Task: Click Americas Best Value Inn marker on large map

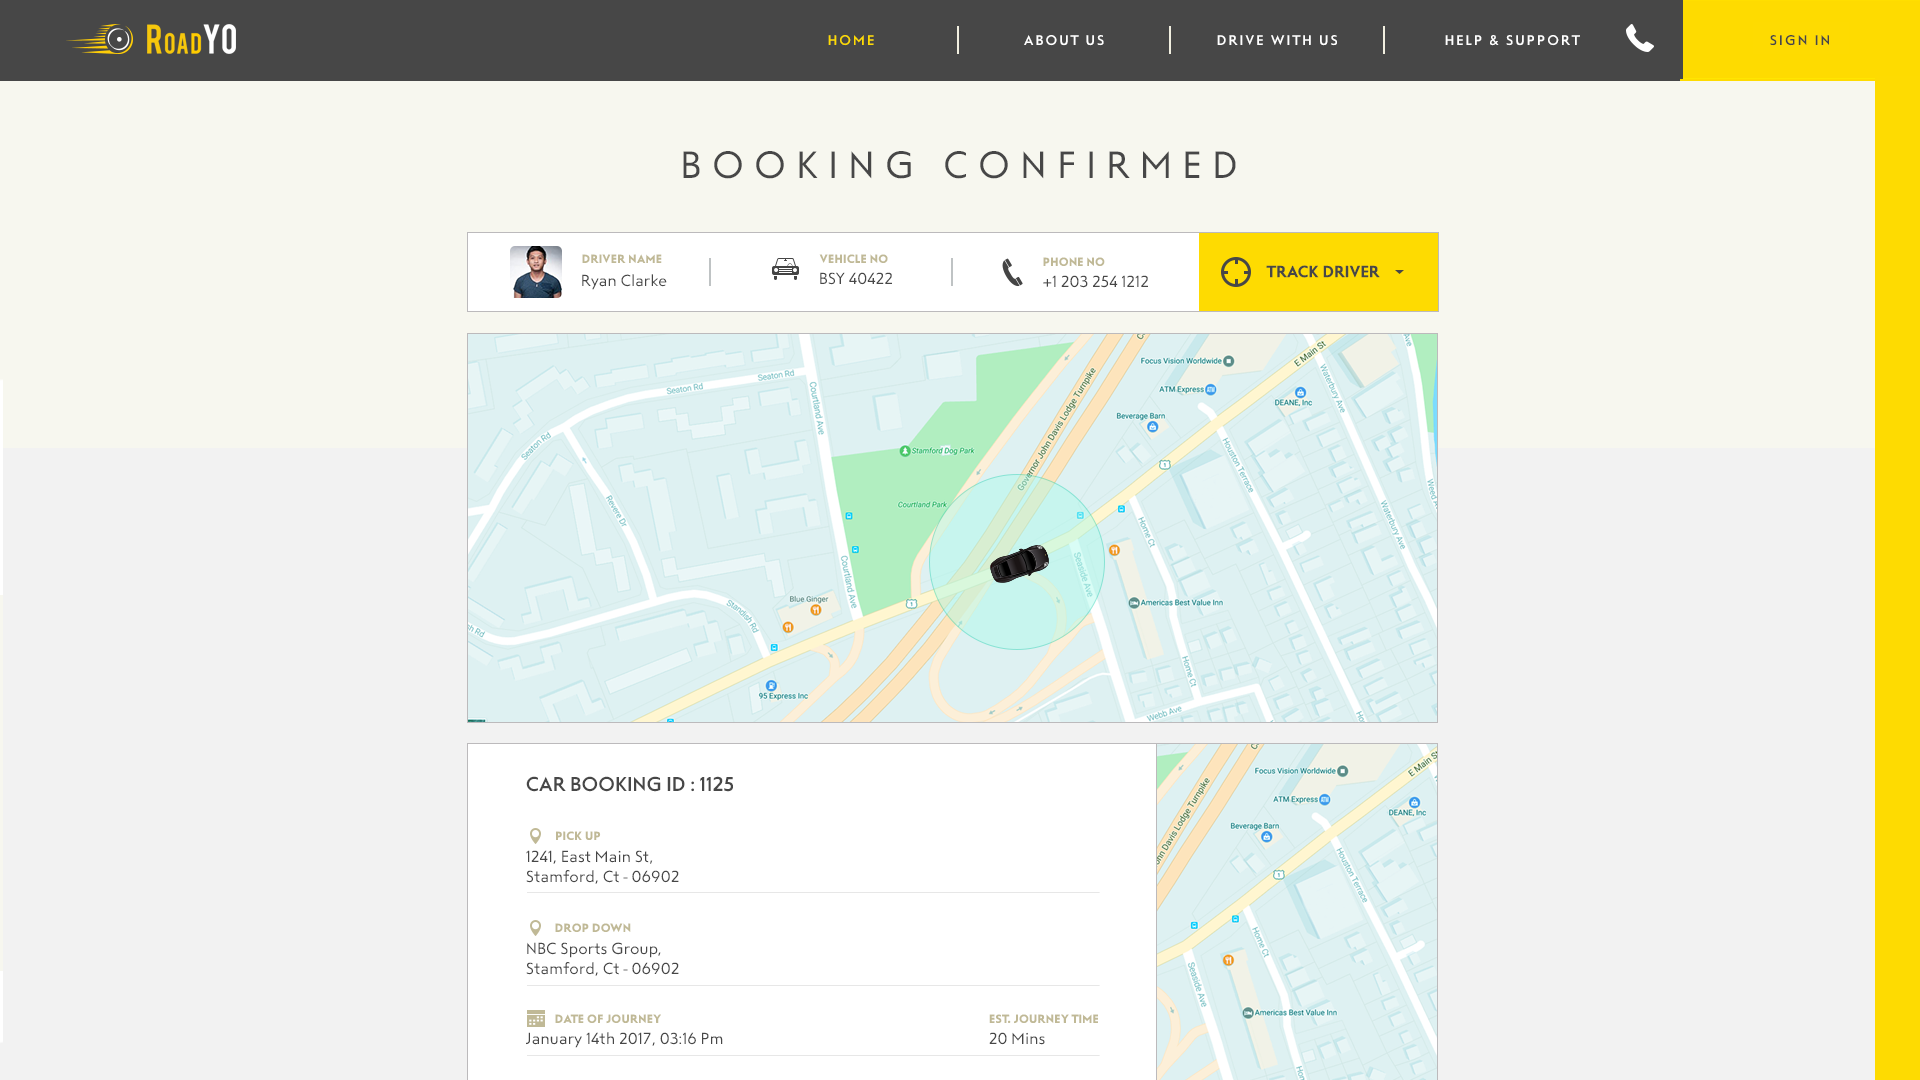Action: (1134, 603)
